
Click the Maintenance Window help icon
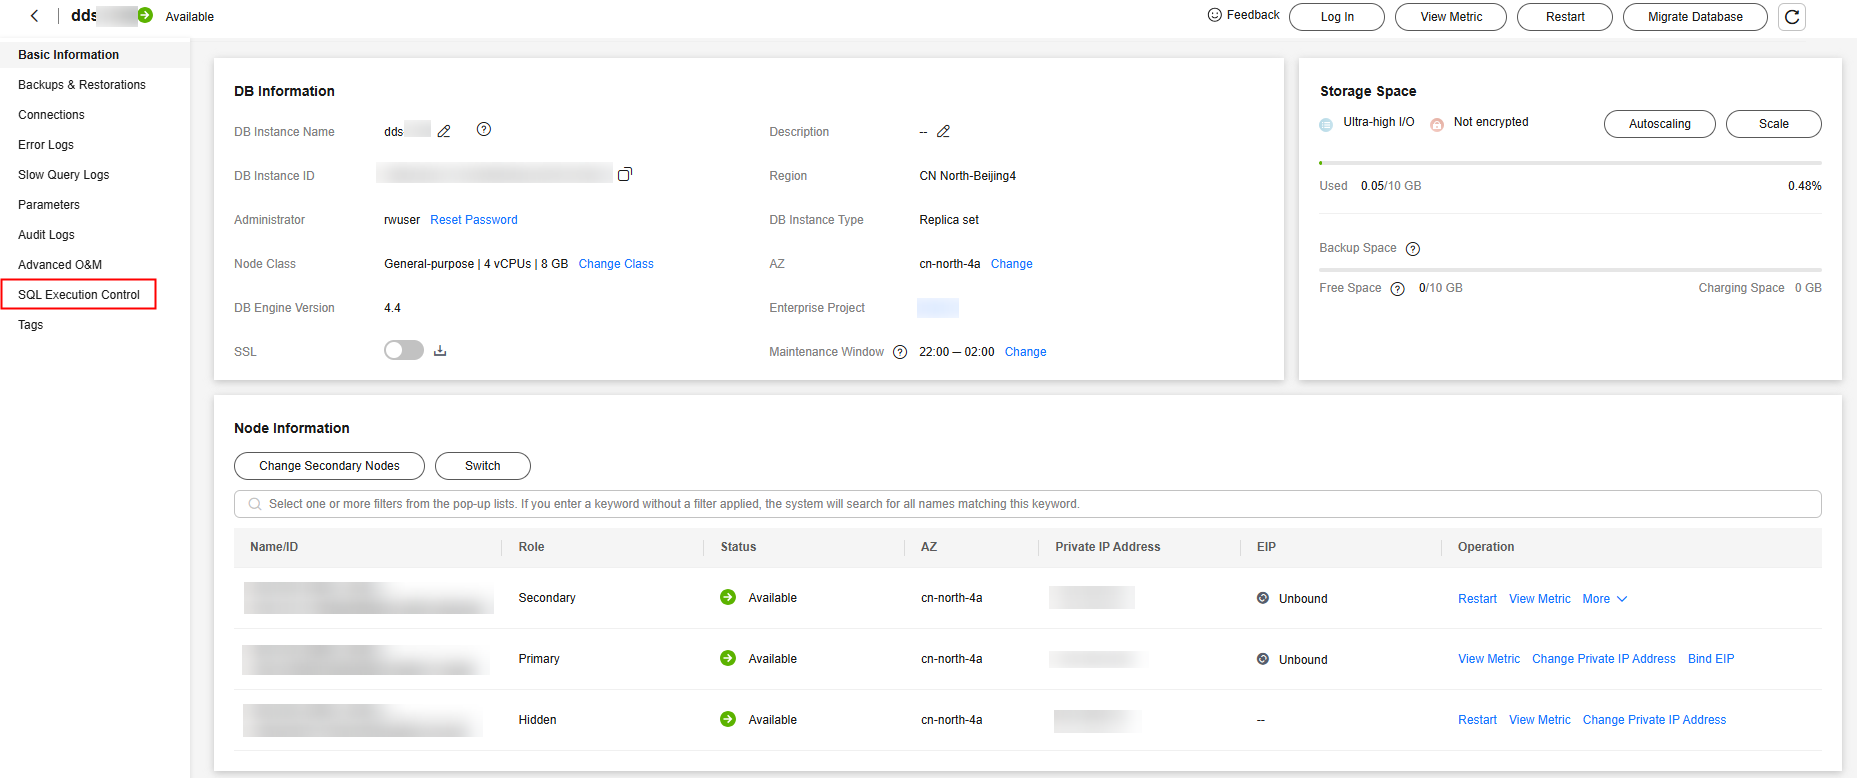pos(900,352)
